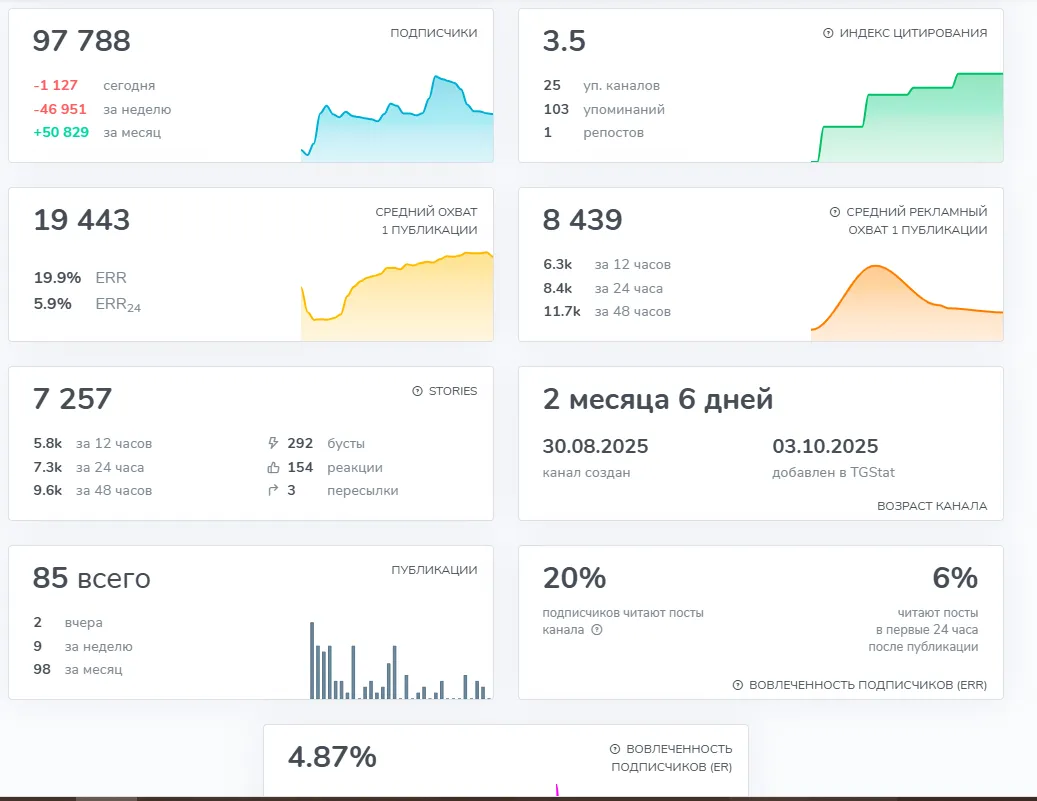Click the 7.3k за 24 часа row
1037x801 pixels.
(89, 468)
